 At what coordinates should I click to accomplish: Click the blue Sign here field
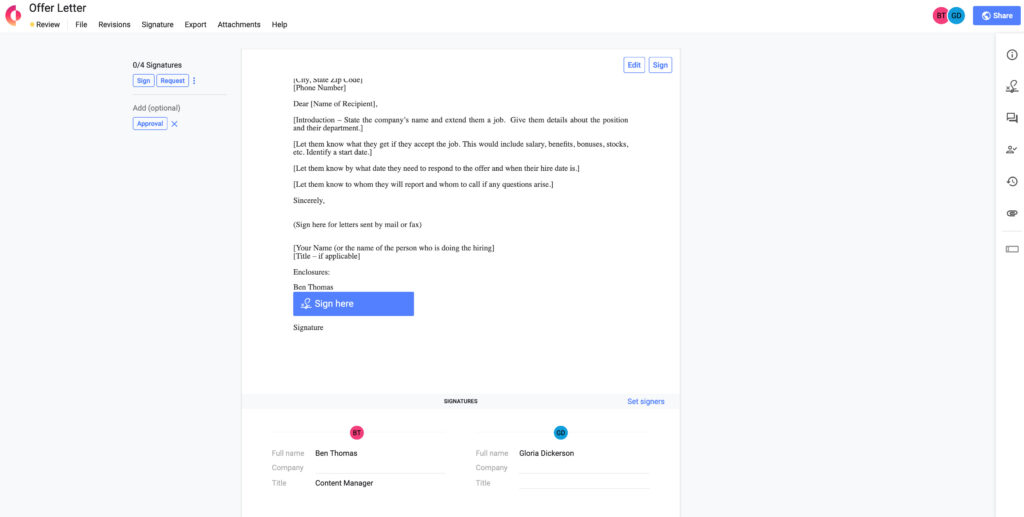(x=353, y=304)
